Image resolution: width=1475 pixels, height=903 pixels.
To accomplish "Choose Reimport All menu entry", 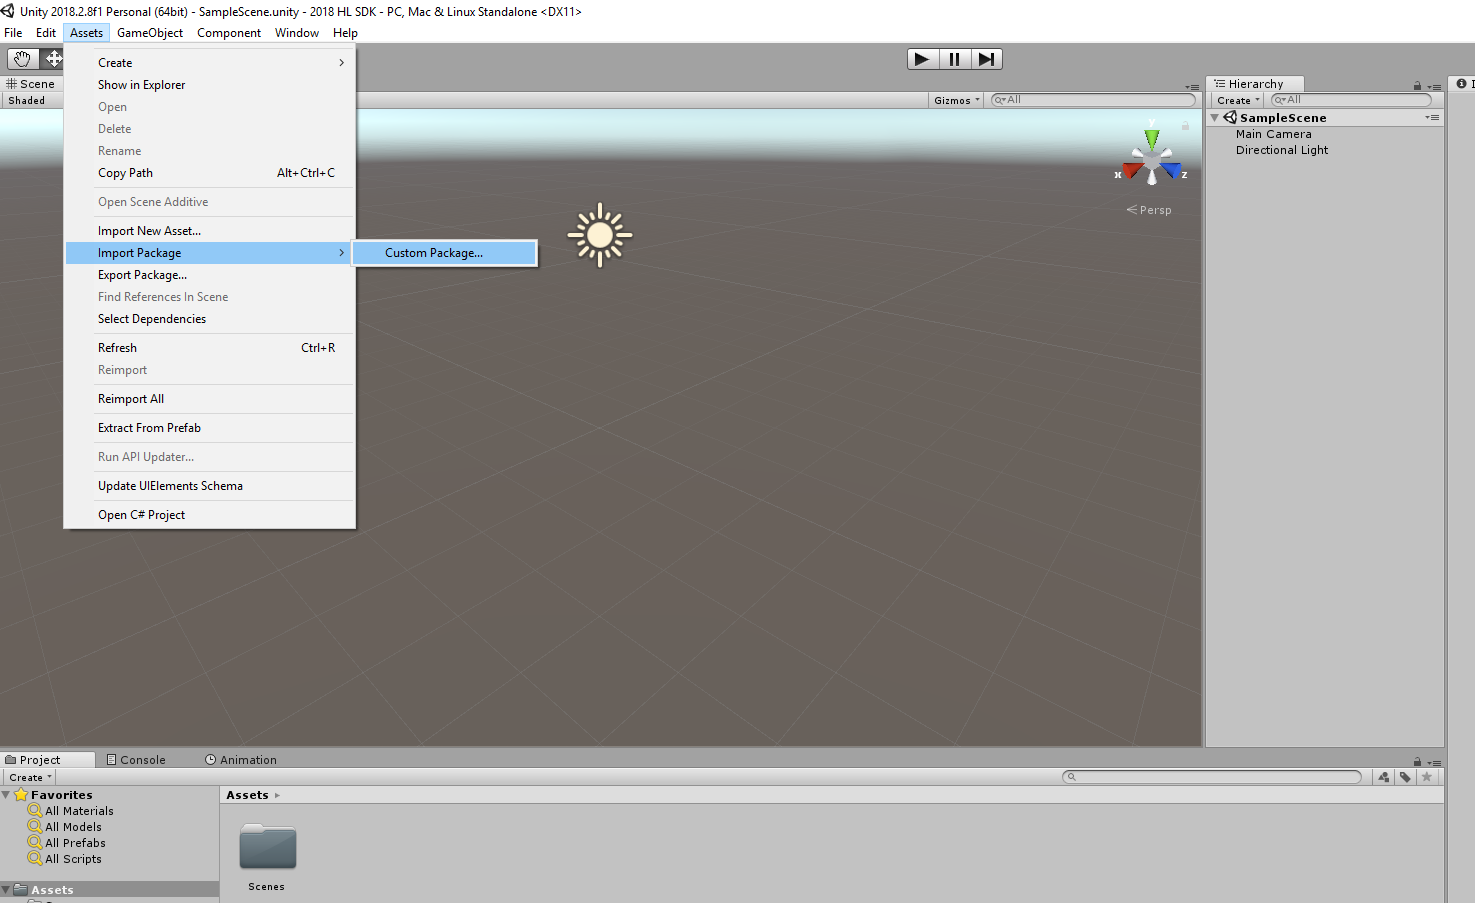I will click(210, 399).
